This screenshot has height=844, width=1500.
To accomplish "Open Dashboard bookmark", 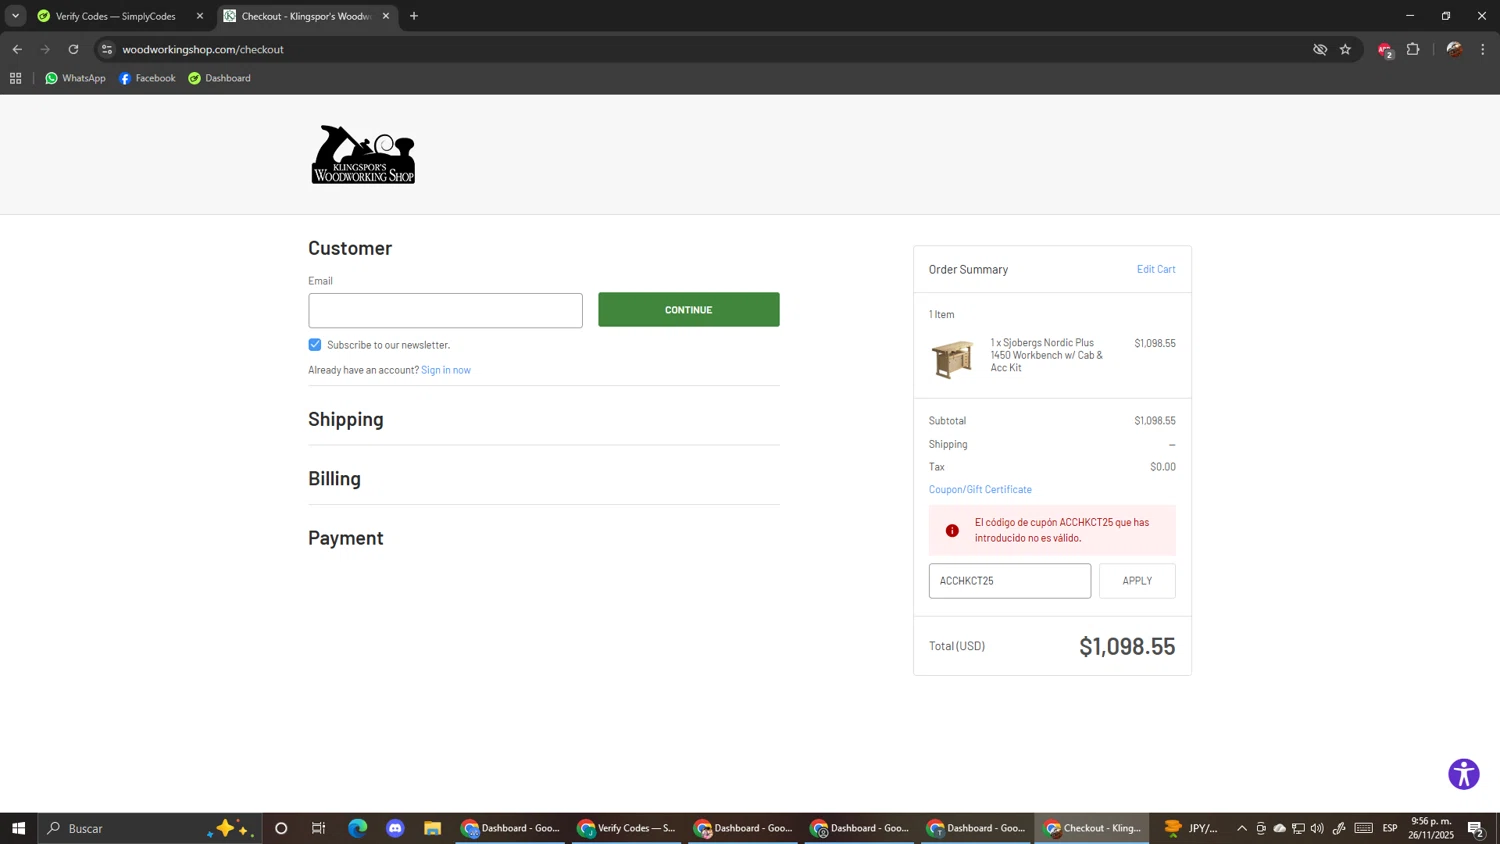I will (219, 78).
